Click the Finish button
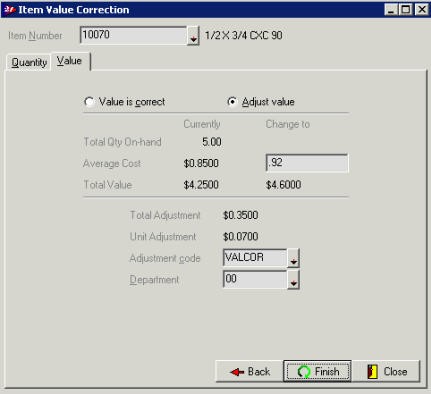431x394 pixels. click(x=317, y=371)
